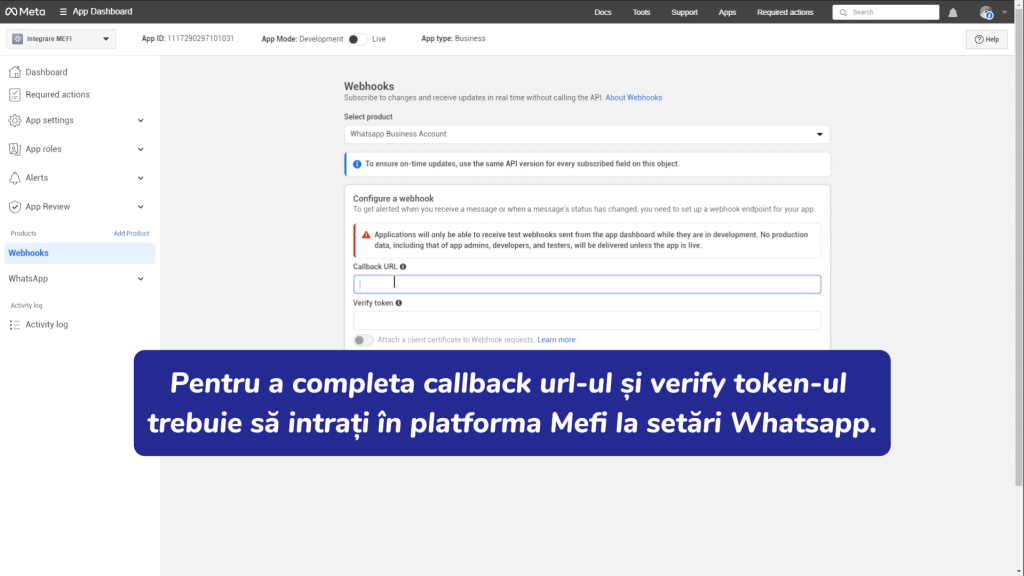This screenshot has height=576, width=1024.
Task: Expand the App settings chevron
Action: tap(140, 120)
